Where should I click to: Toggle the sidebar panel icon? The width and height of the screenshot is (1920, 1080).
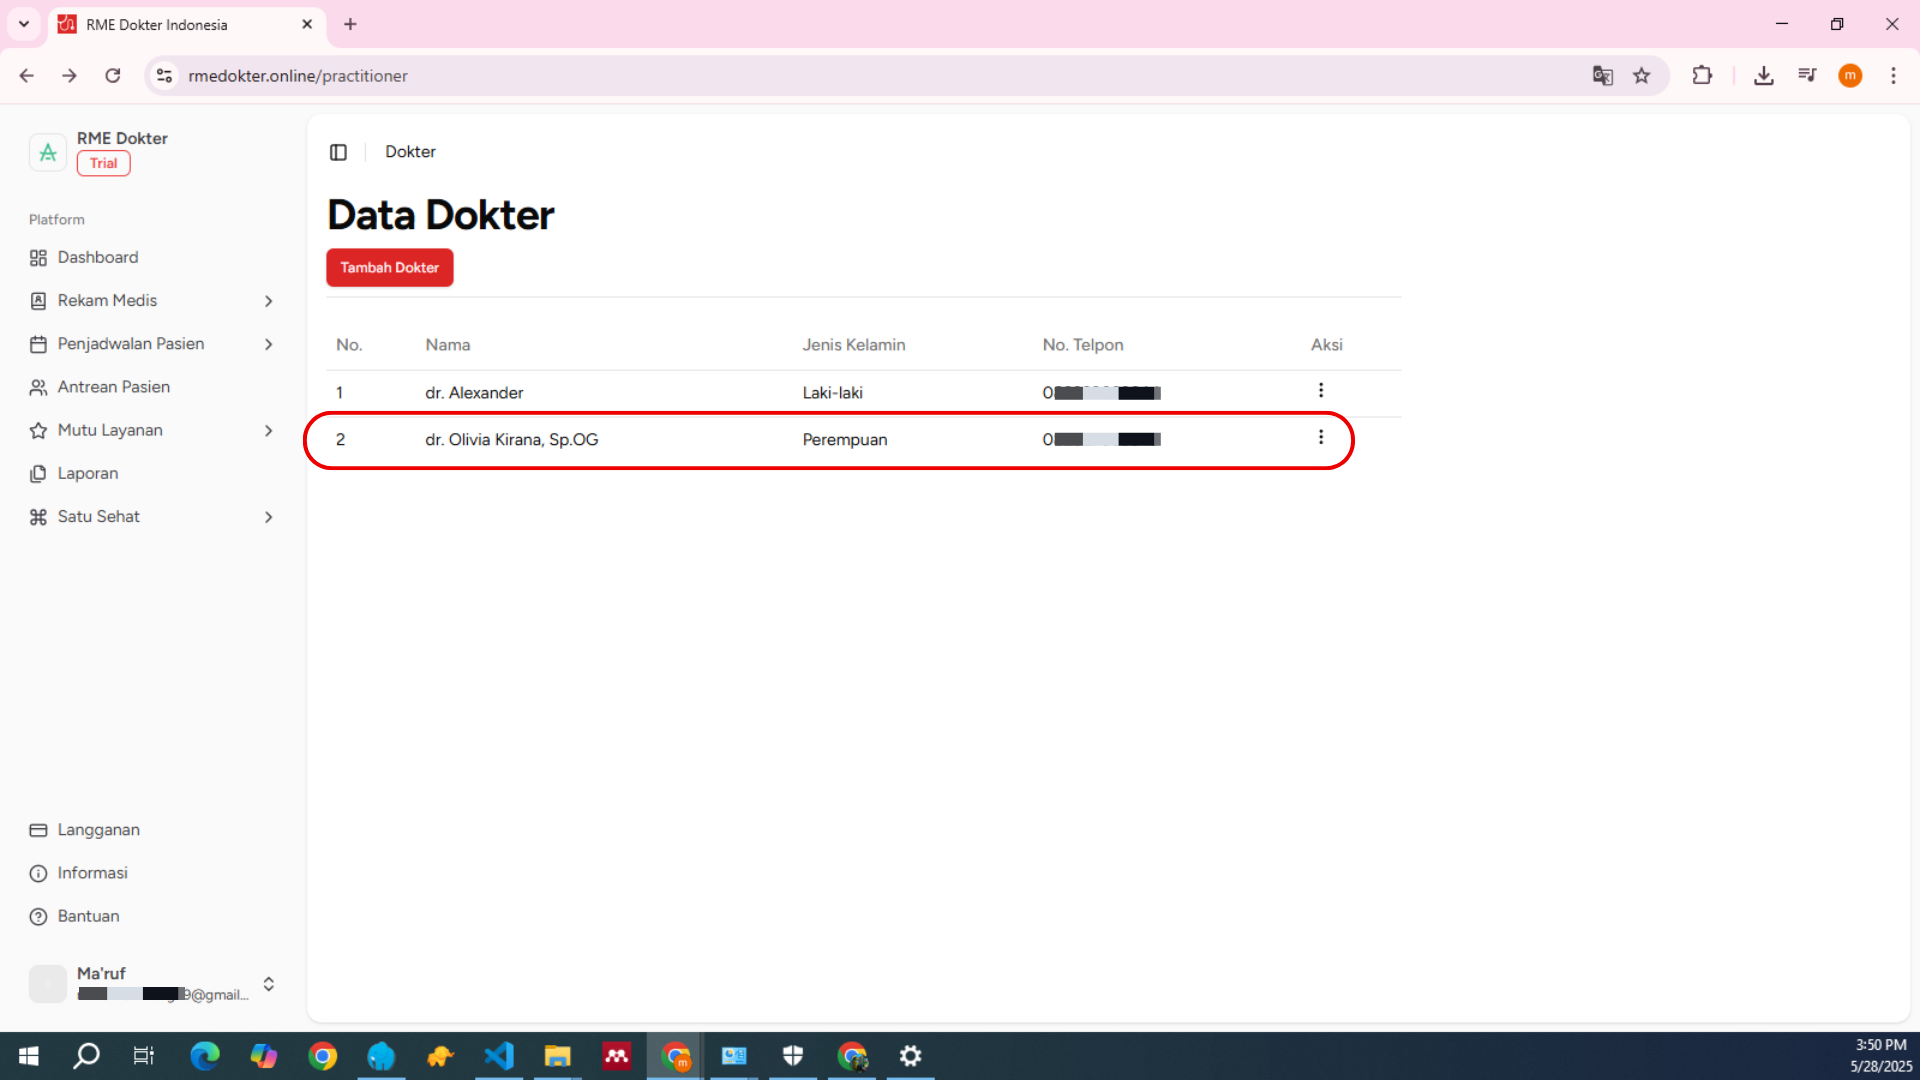(338, 152)
